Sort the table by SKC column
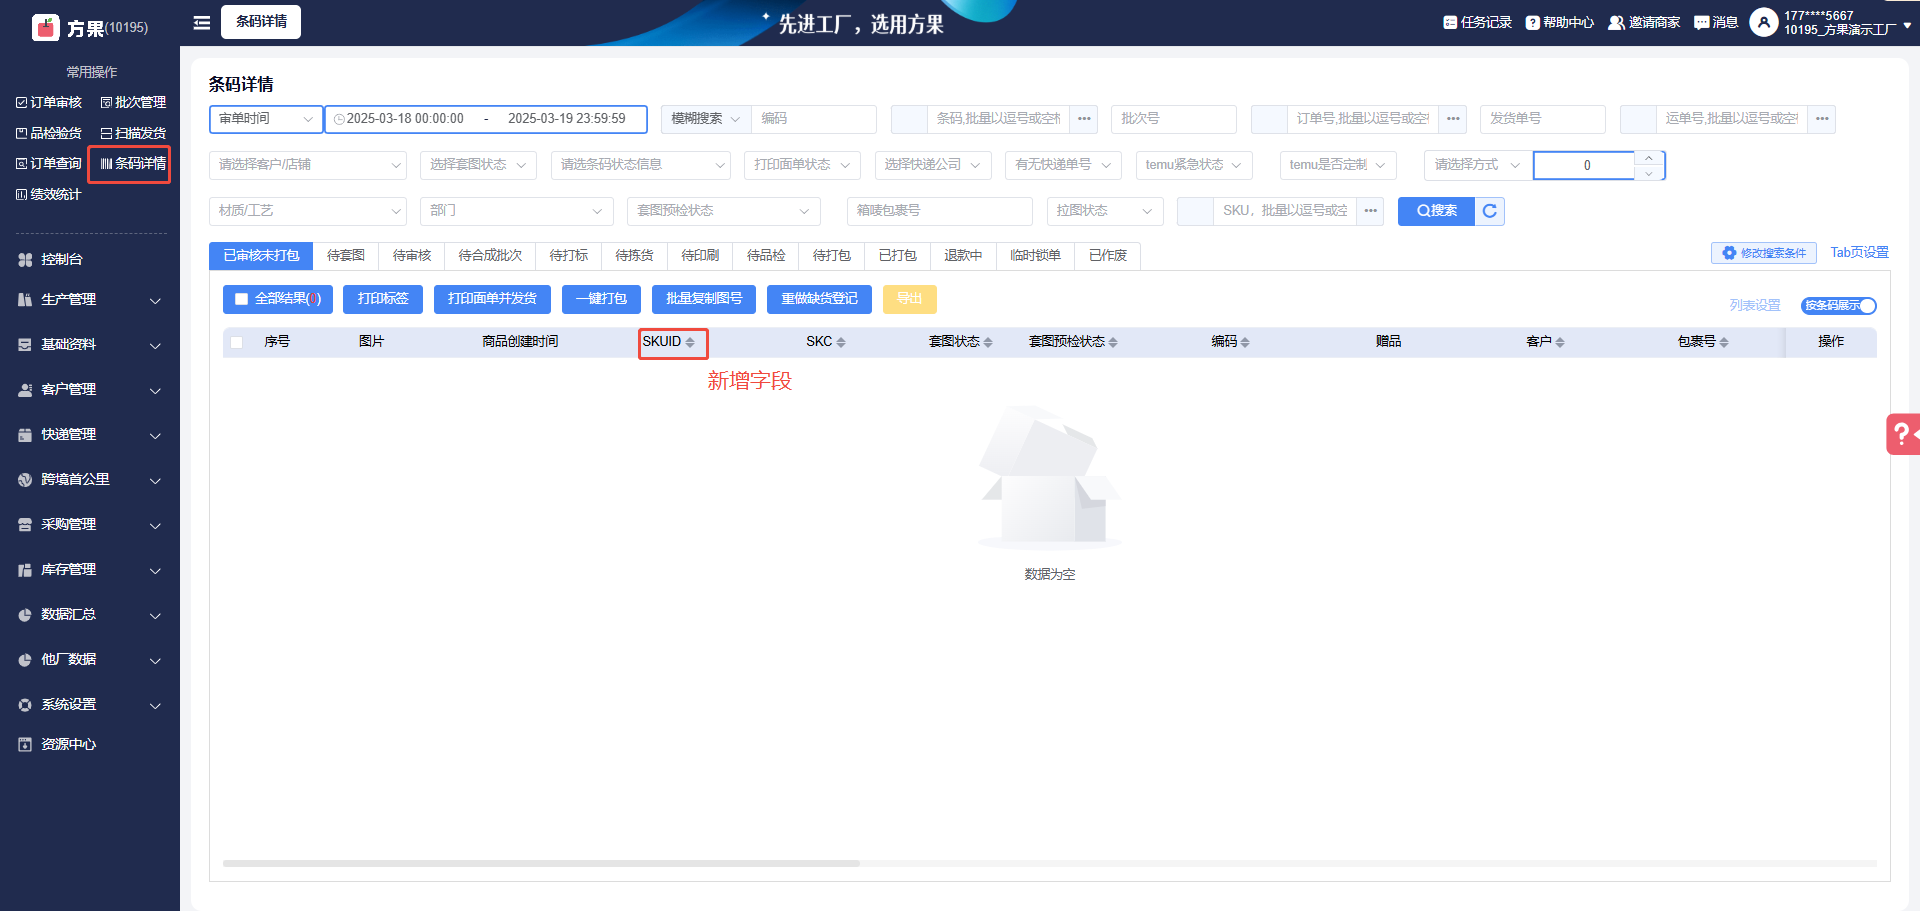Image resolution: width=1920 pixels, height=911 pixels. 841,342
